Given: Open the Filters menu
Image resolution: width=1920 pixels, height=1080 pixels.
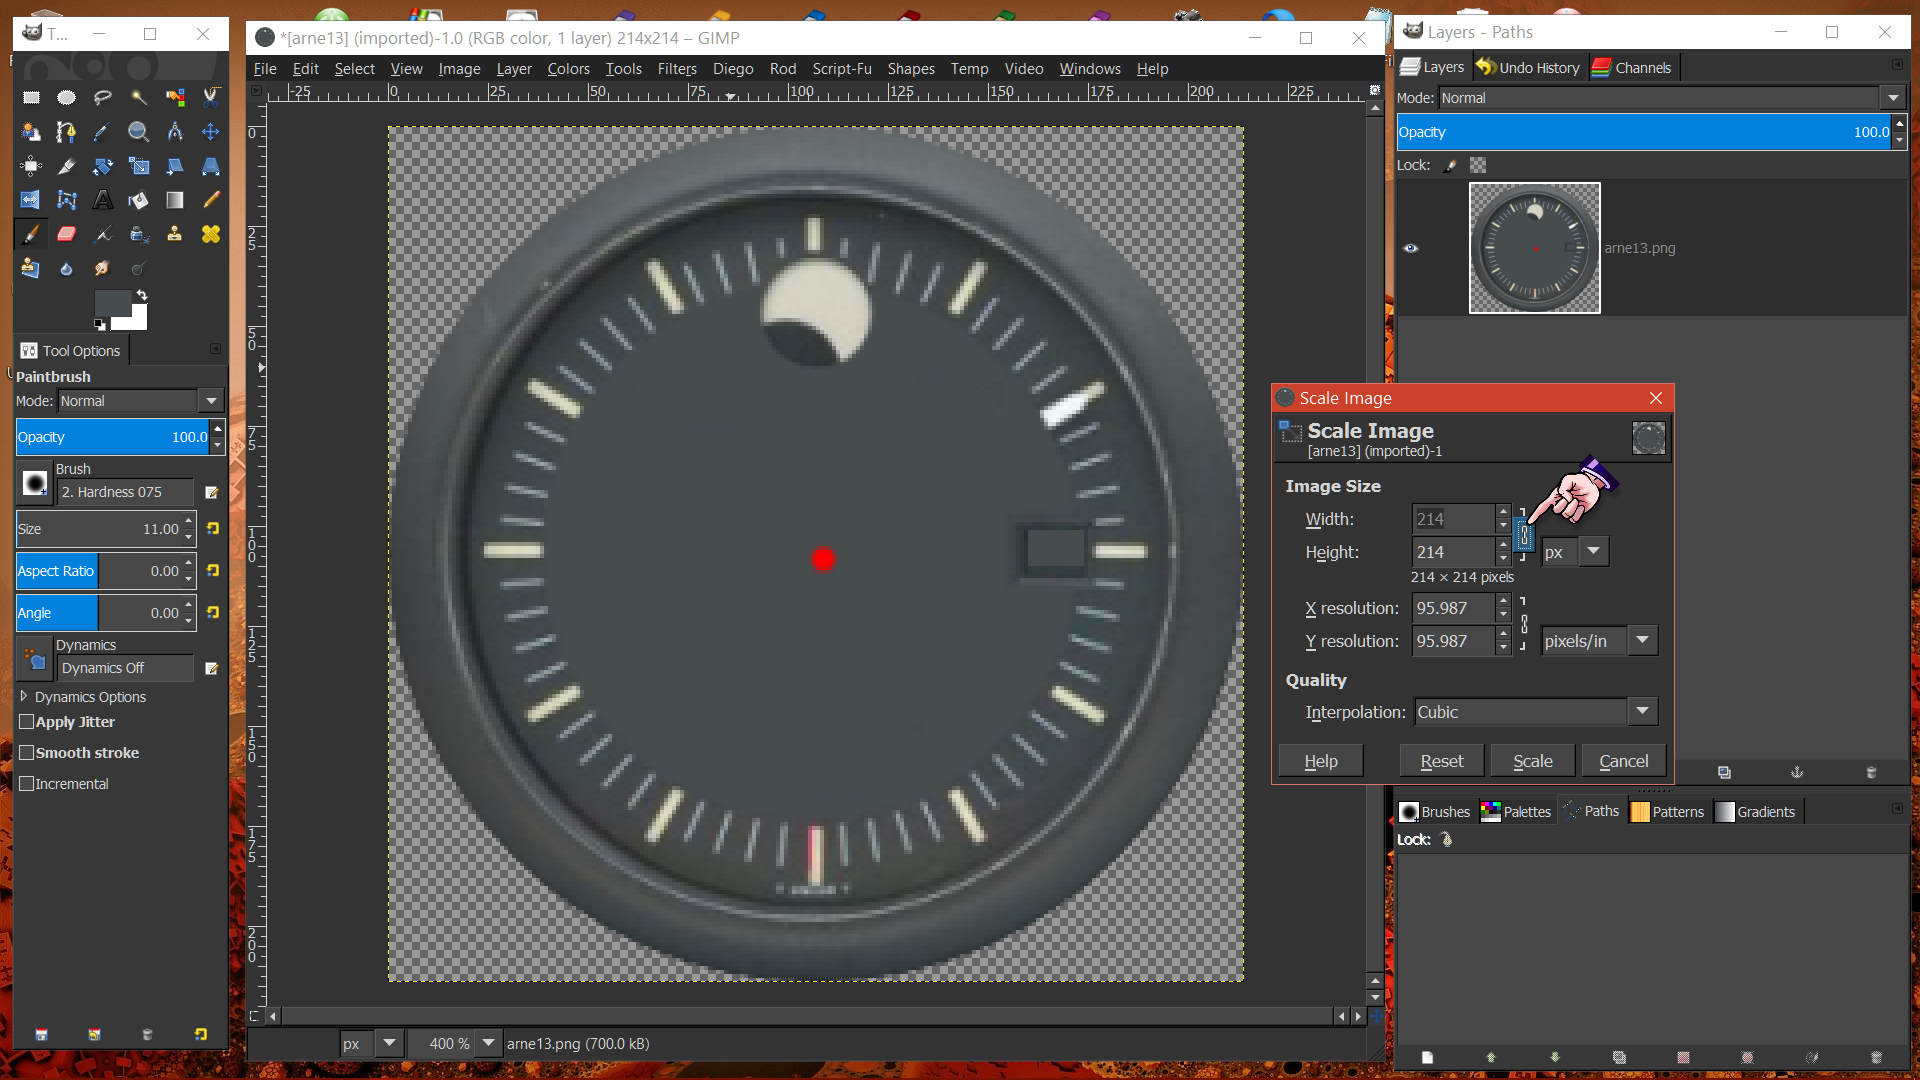Looking at the screenshot, I should (676, 68).
